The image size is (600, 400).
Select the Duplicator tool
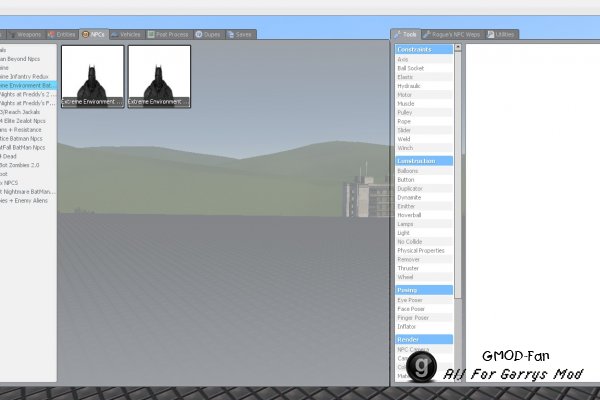coord(424,188)
